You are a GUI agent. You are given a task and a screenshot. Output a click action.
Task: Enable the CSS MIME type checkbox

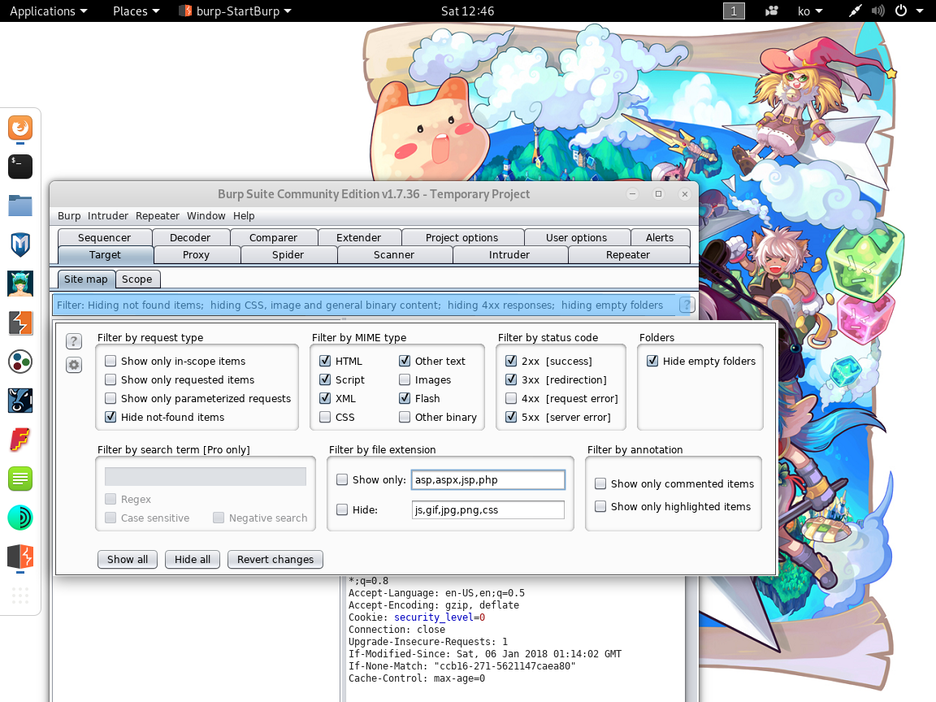click(325, 417)
